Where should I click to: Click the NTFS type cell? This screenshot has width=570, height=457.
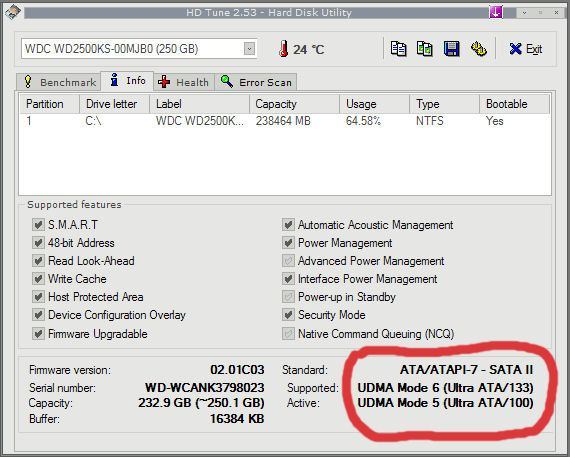(x=430, y=121)
